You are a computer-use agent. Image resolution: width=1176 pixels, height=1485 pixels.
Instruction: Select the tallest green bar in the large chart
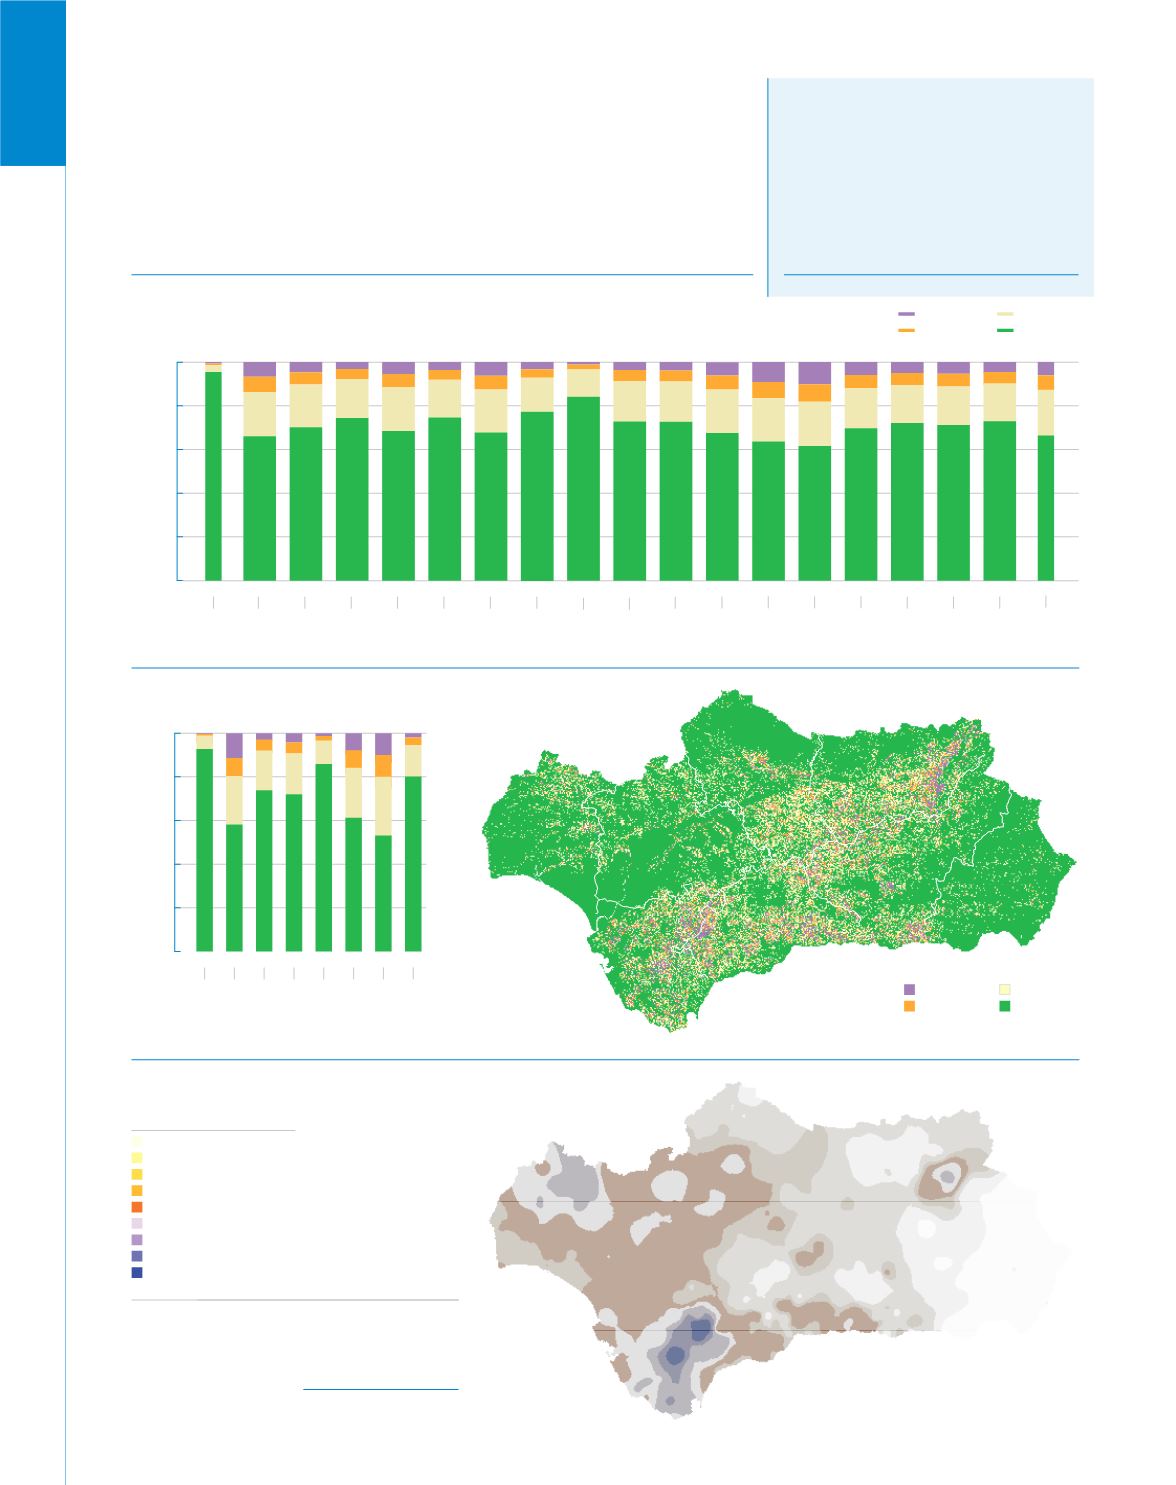583,488
